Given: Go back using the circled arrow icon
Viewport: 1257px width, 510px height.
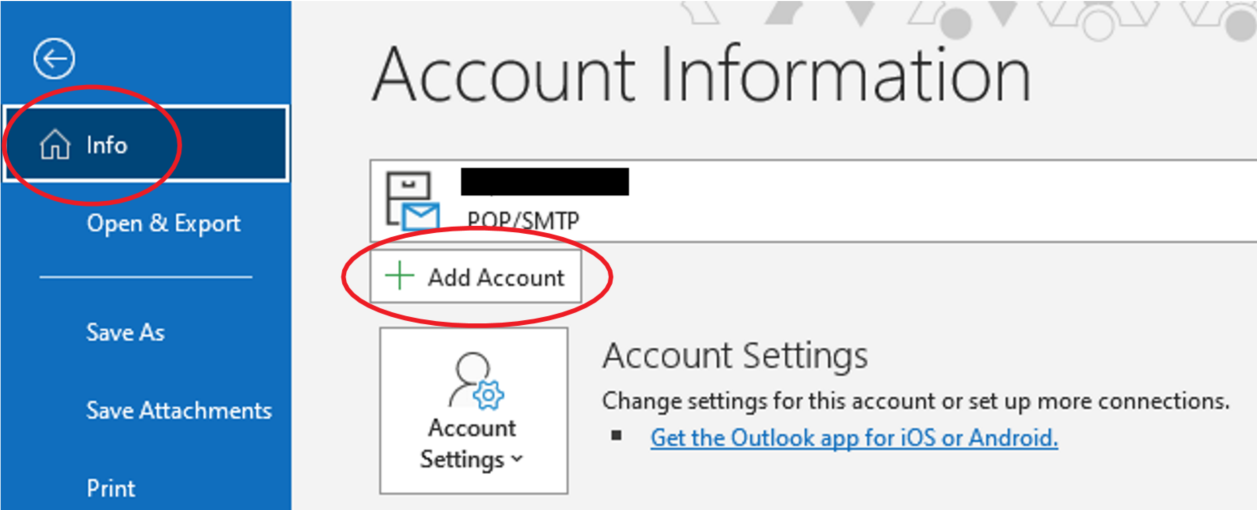Looking at the screenshot, I should pyautogui.click(x=54, y=59).
